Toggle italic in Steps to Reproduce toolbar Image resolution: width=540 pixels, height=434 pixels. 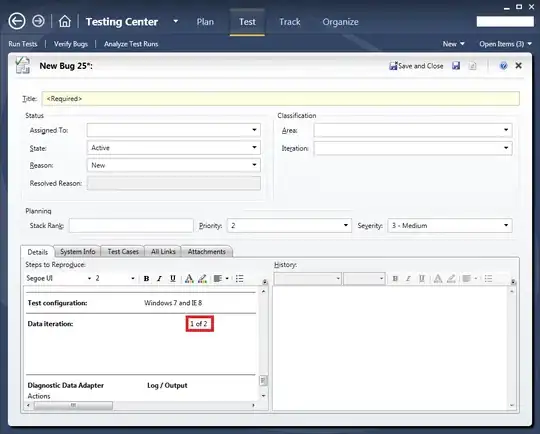[x=159, y=279]
